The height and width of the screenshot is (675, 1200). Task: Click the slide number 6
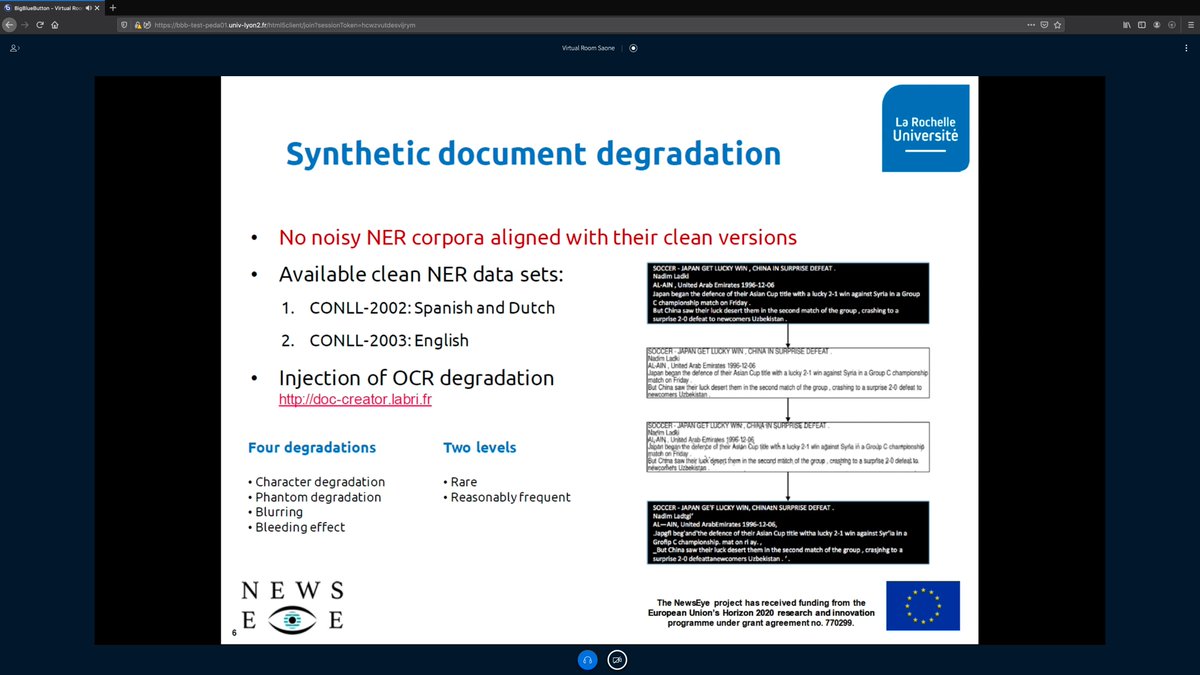(x=234, y=634)
